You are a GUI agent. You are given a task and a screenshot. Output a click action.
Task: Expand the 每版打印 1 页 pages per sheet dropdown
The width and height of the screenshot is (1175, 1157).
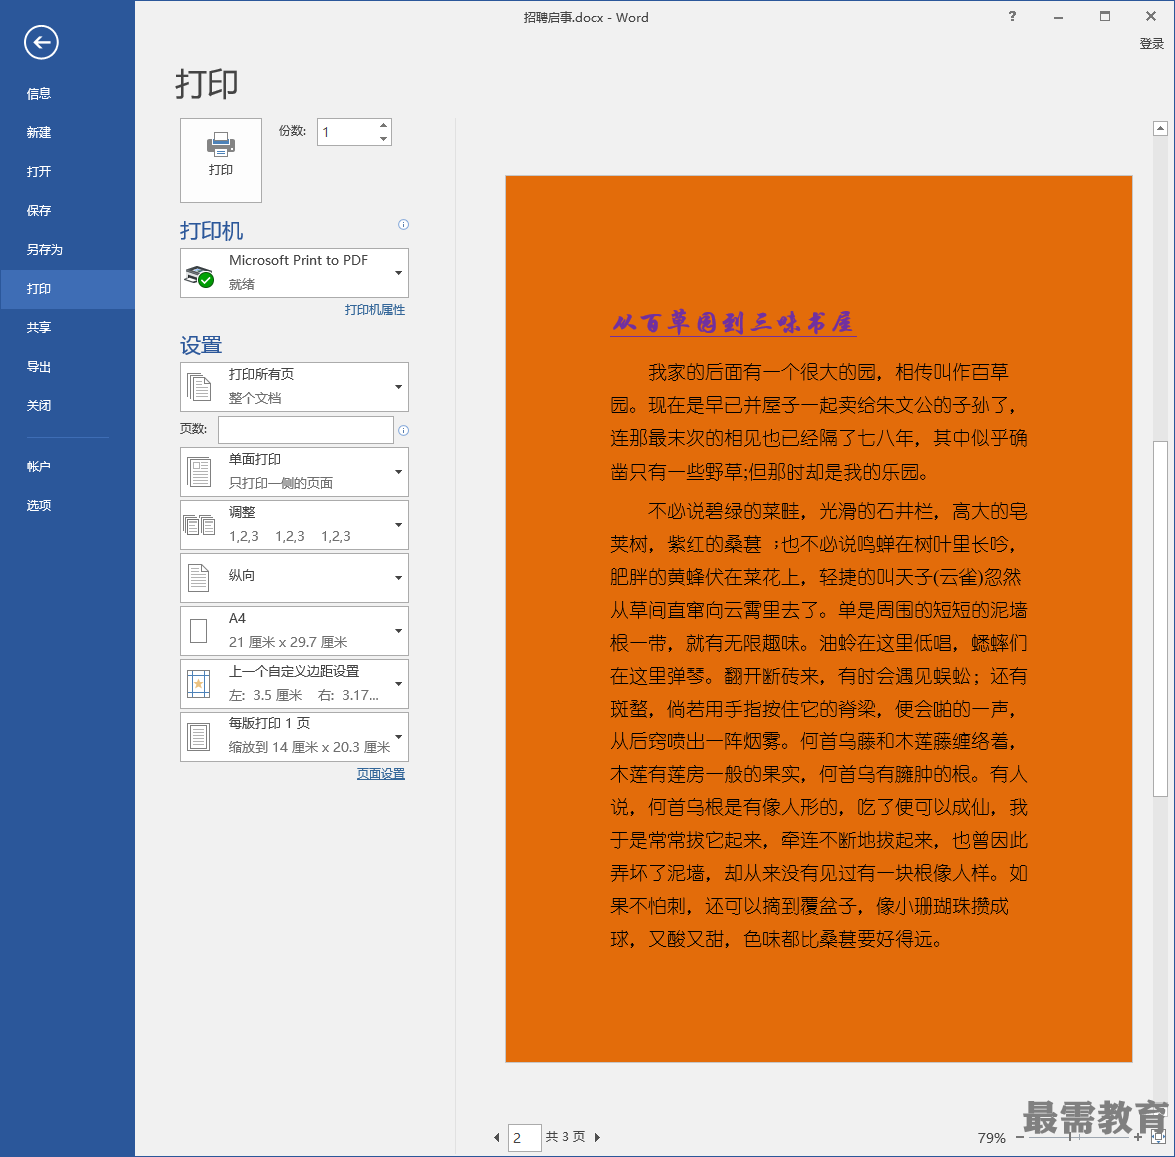point(294,737)
